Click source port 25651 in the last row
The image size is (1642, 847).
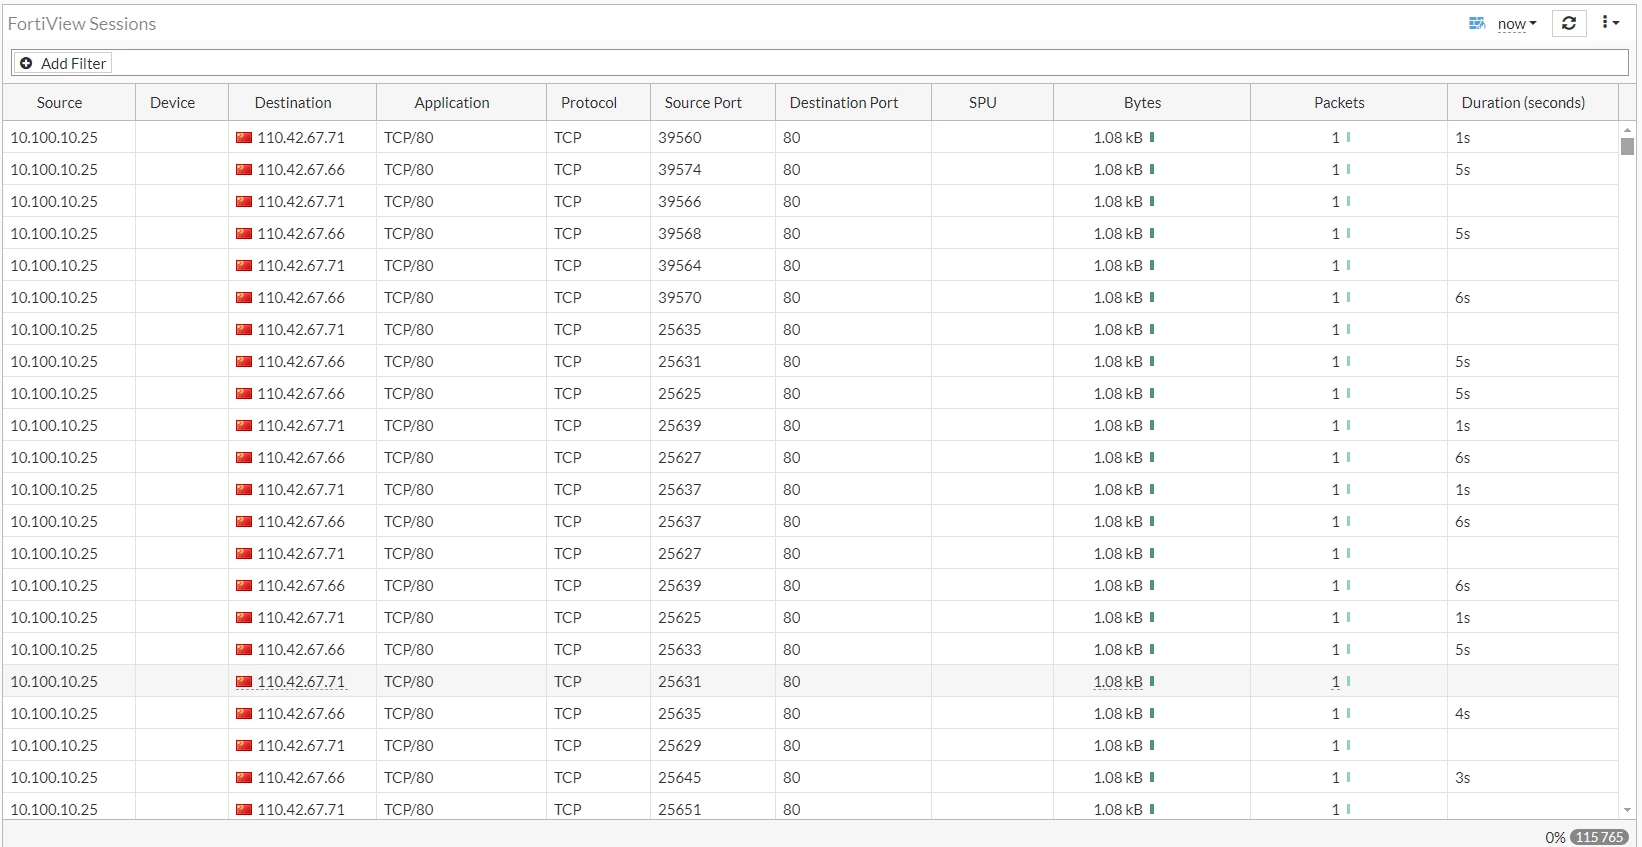click(x=680, y=810)
